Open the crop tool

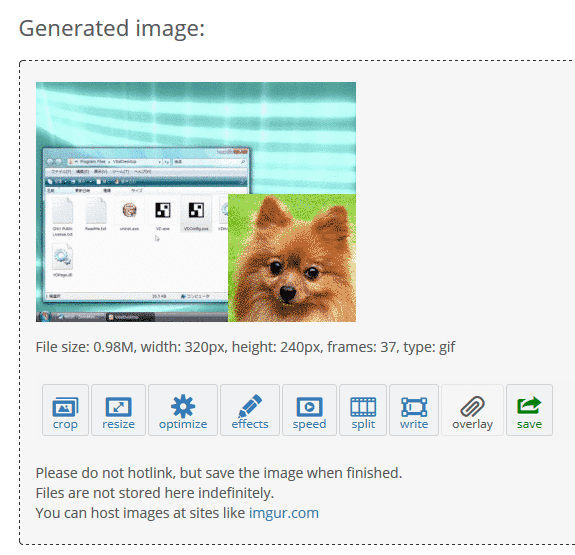(65, 410)
